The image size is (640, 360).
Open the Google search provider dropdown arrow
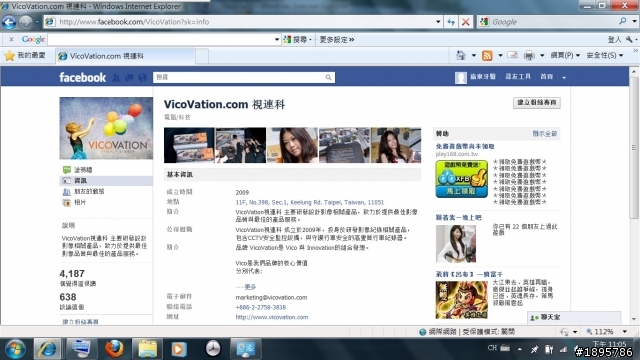point(635,21)
